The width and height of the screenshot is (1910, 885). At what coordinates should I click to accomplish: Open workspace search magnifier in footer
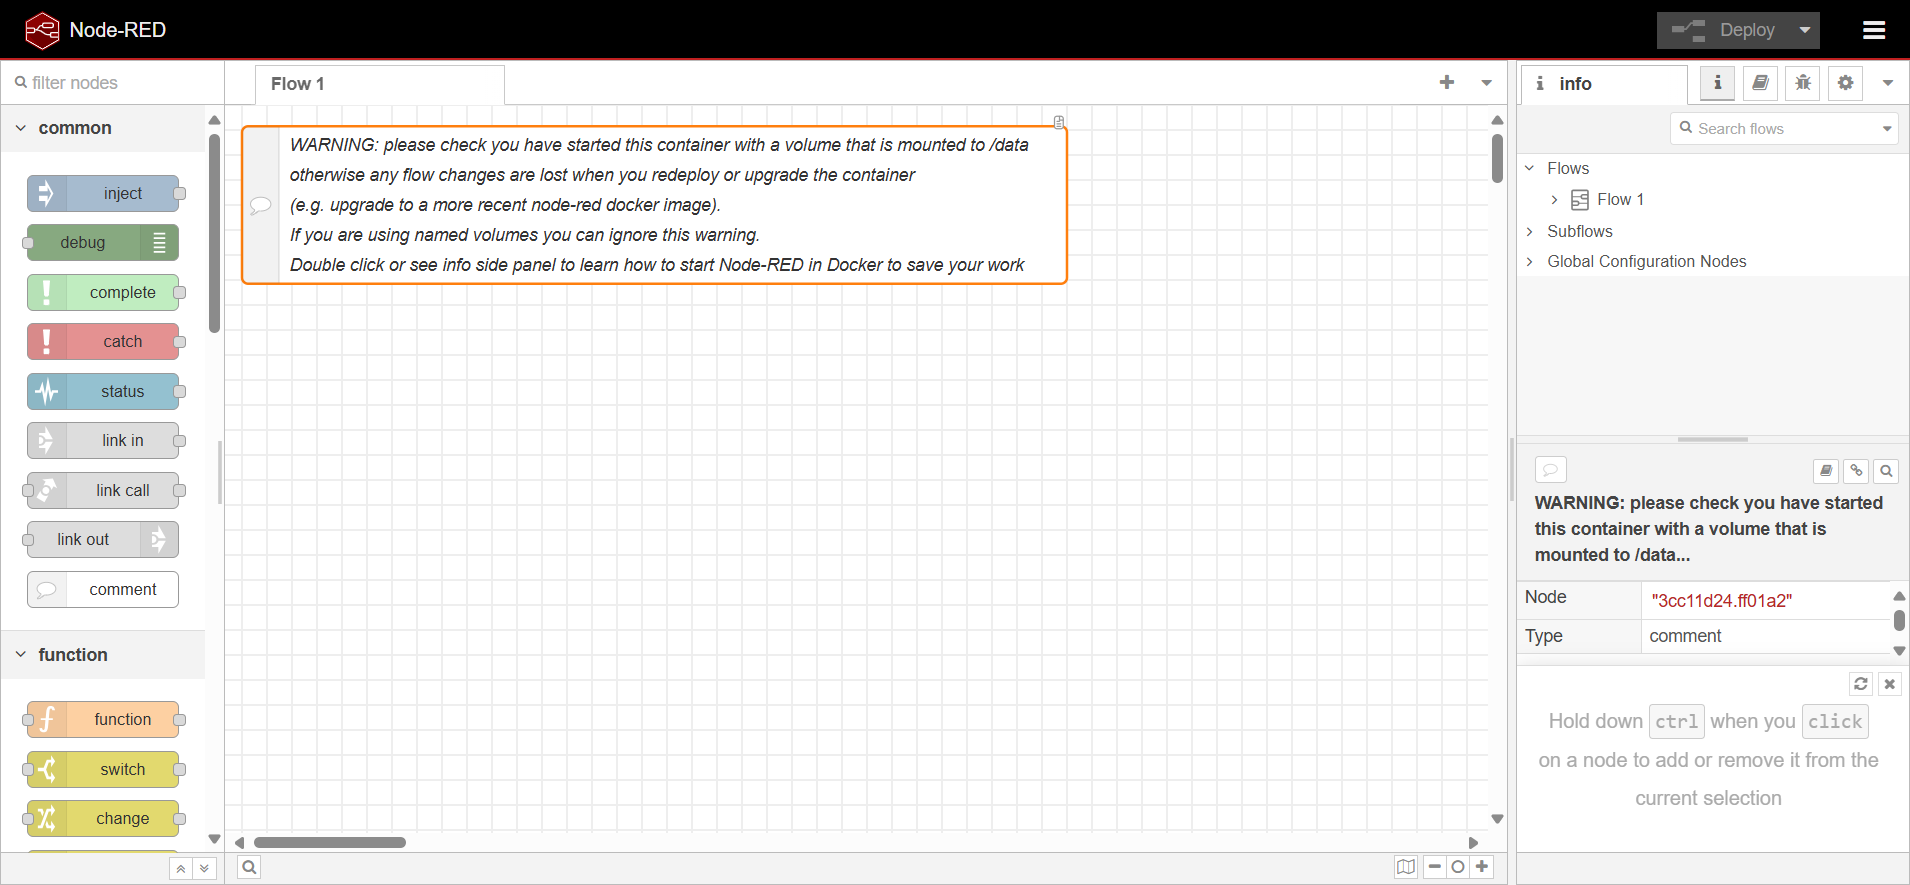[x=249, y=867]
